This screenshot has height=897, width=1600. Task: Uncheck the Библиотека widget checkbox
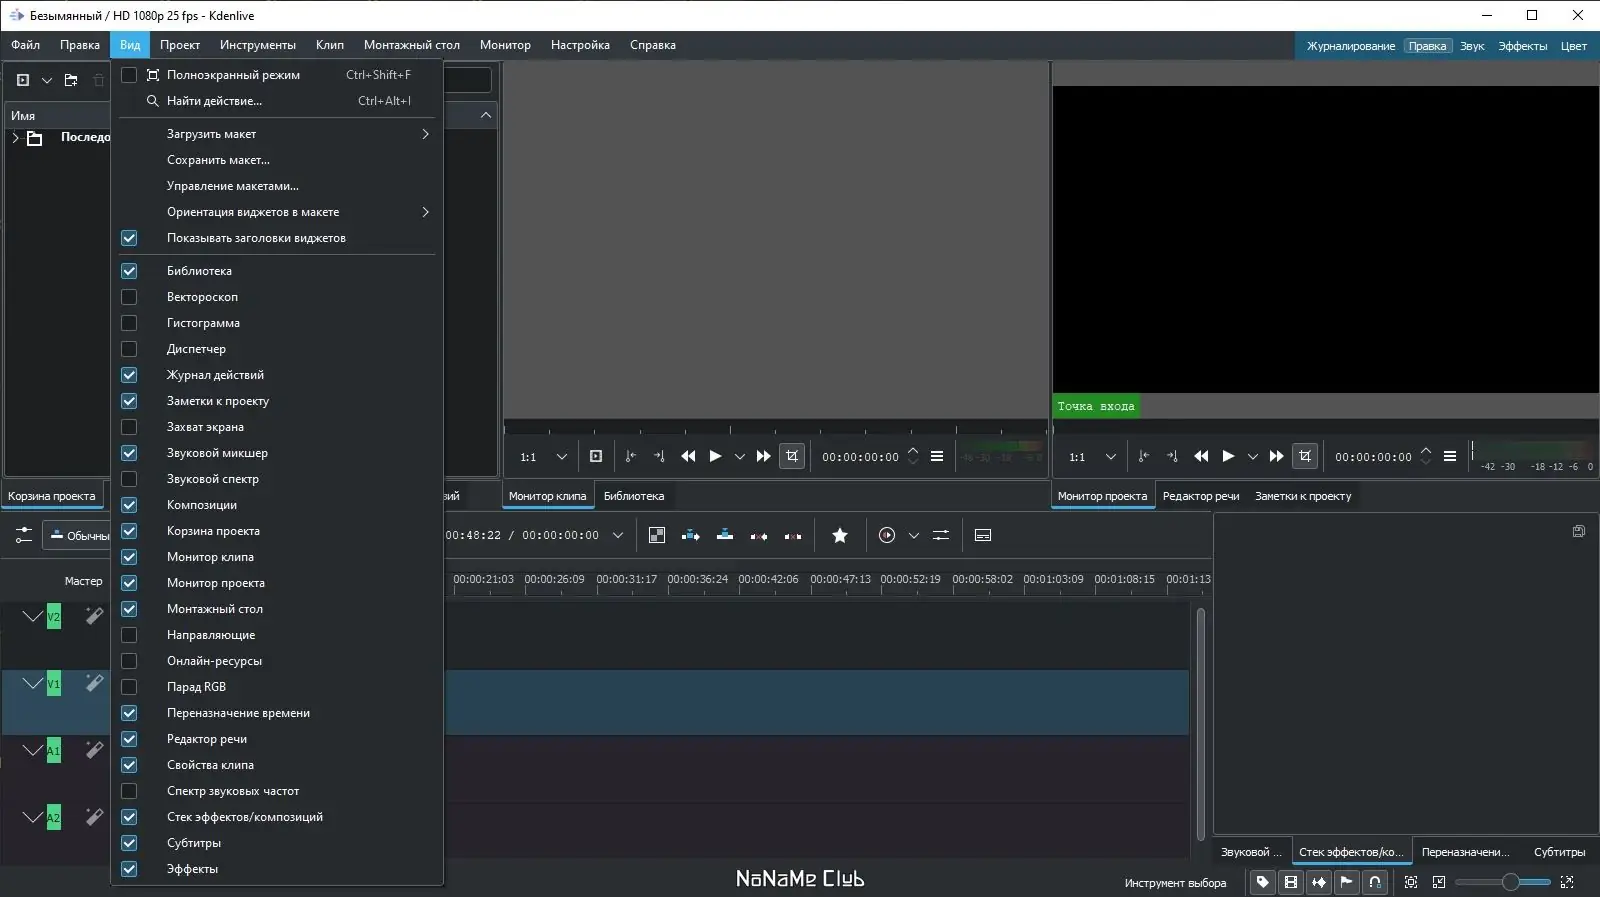[129, 271]
